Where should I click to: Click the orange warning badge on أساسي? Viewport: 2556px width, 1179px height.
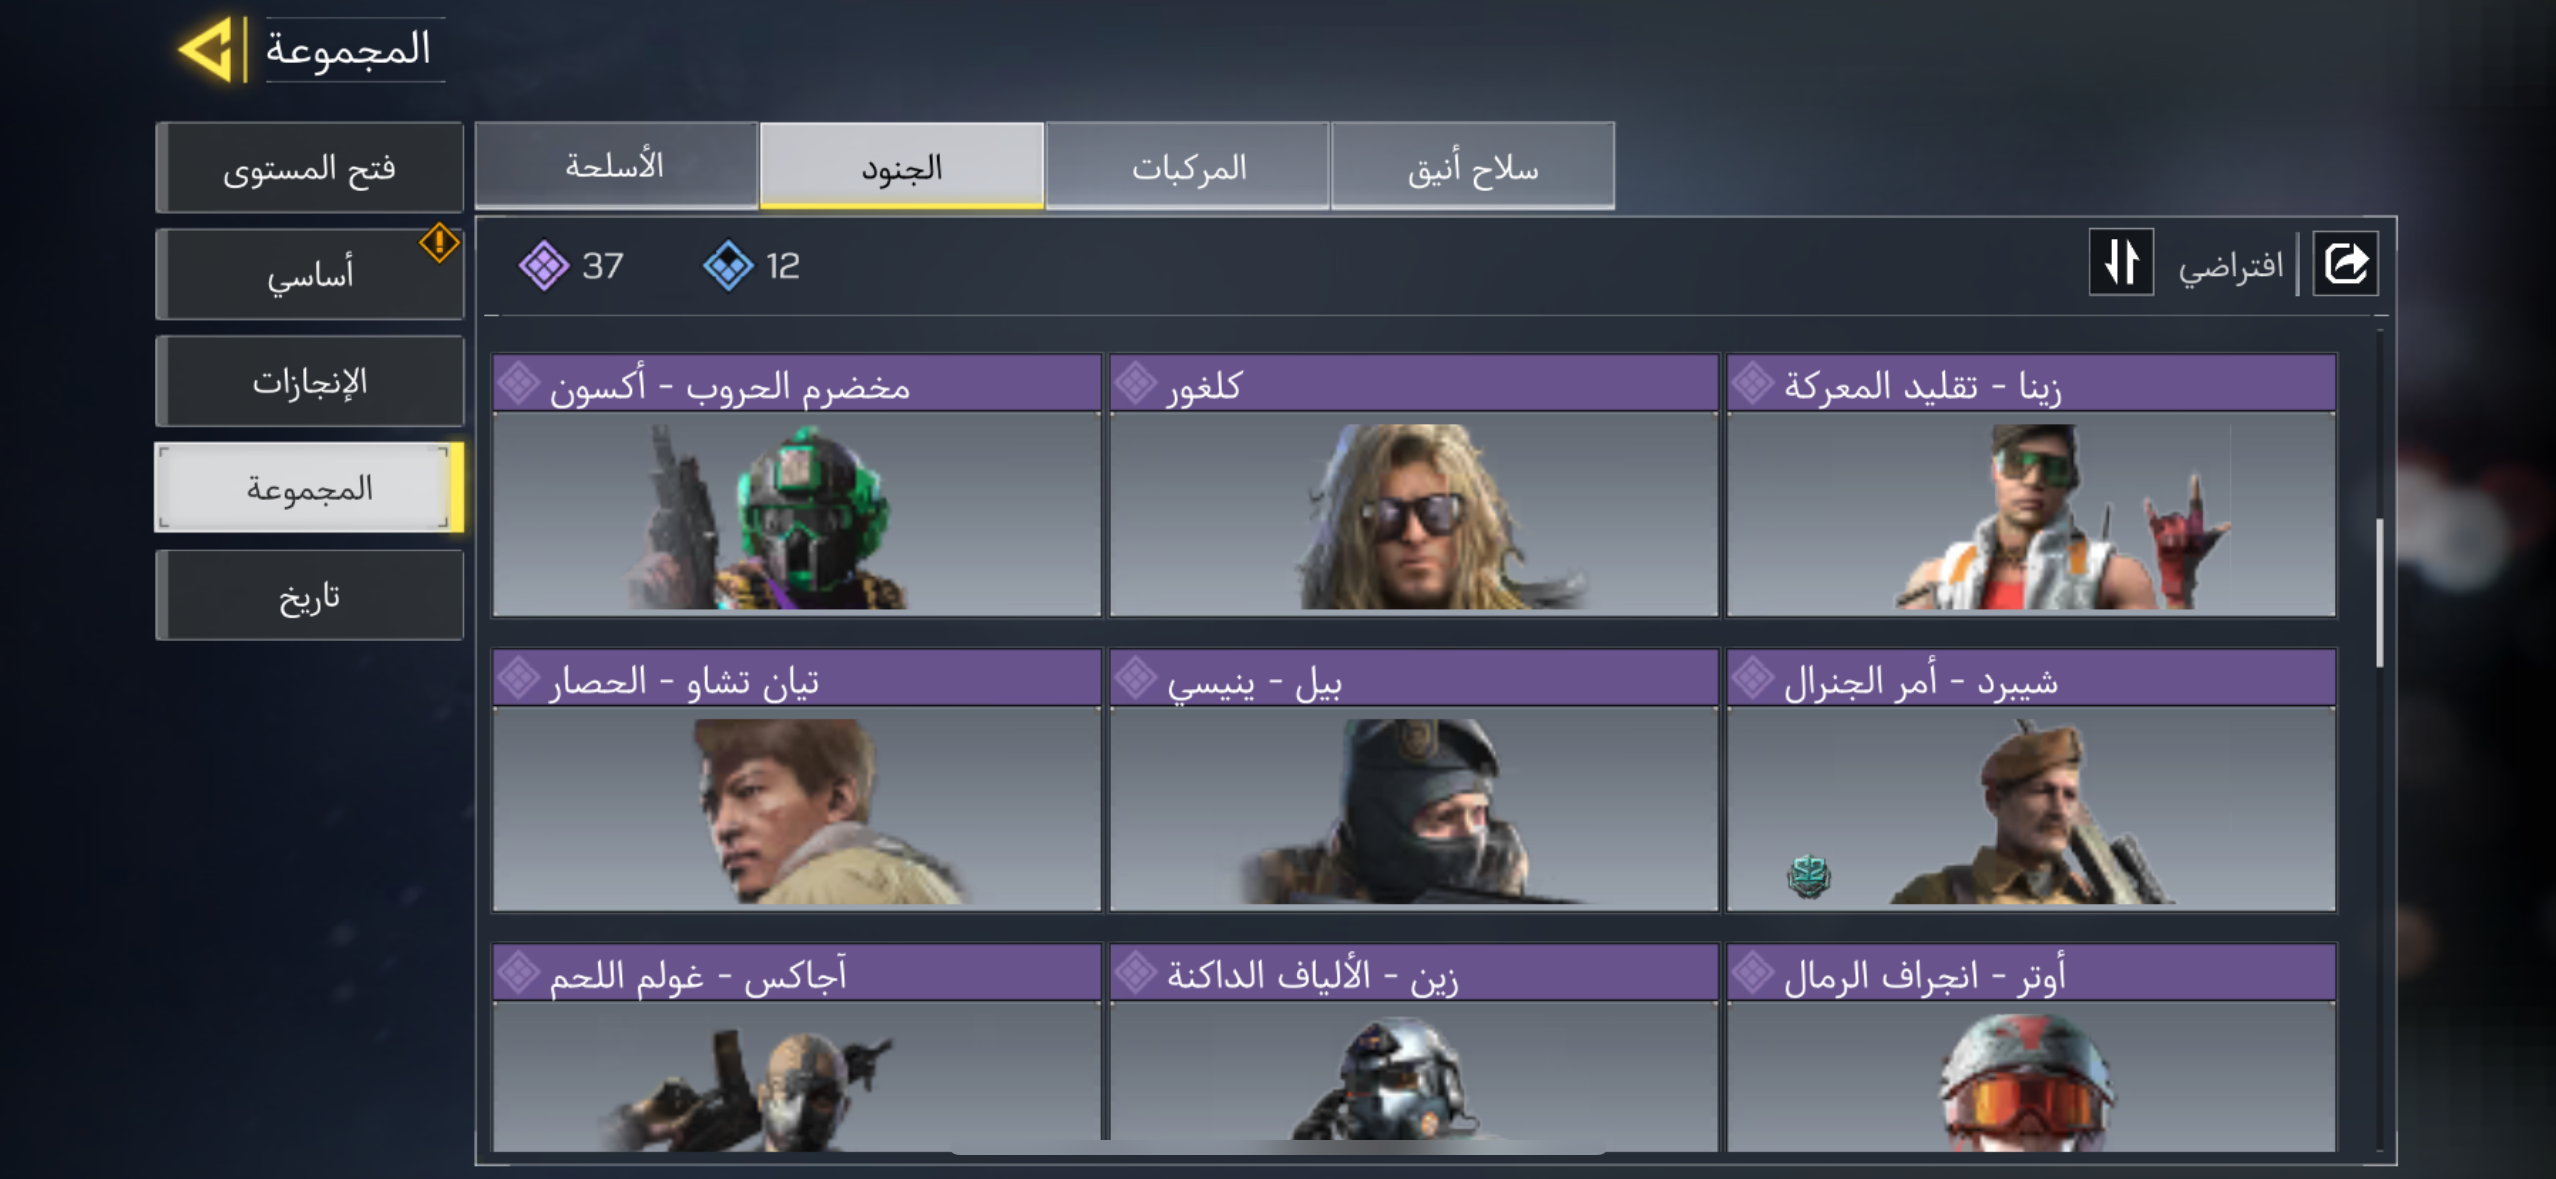(439, 243)
